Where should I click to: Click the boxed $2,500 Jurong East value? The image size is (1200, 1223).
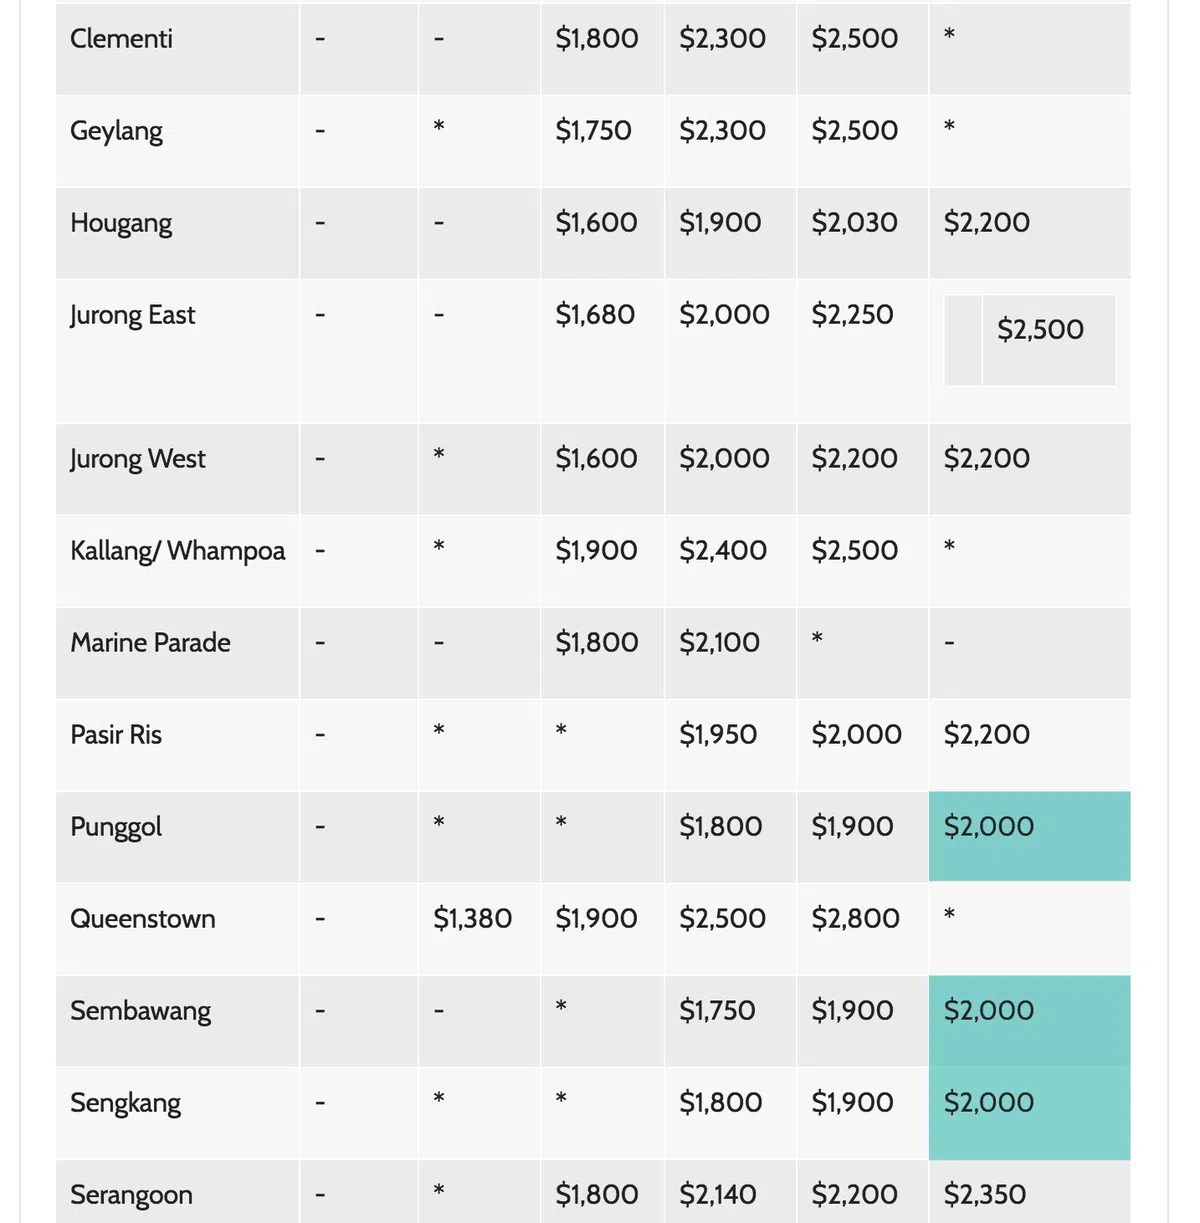(1040, 330)
